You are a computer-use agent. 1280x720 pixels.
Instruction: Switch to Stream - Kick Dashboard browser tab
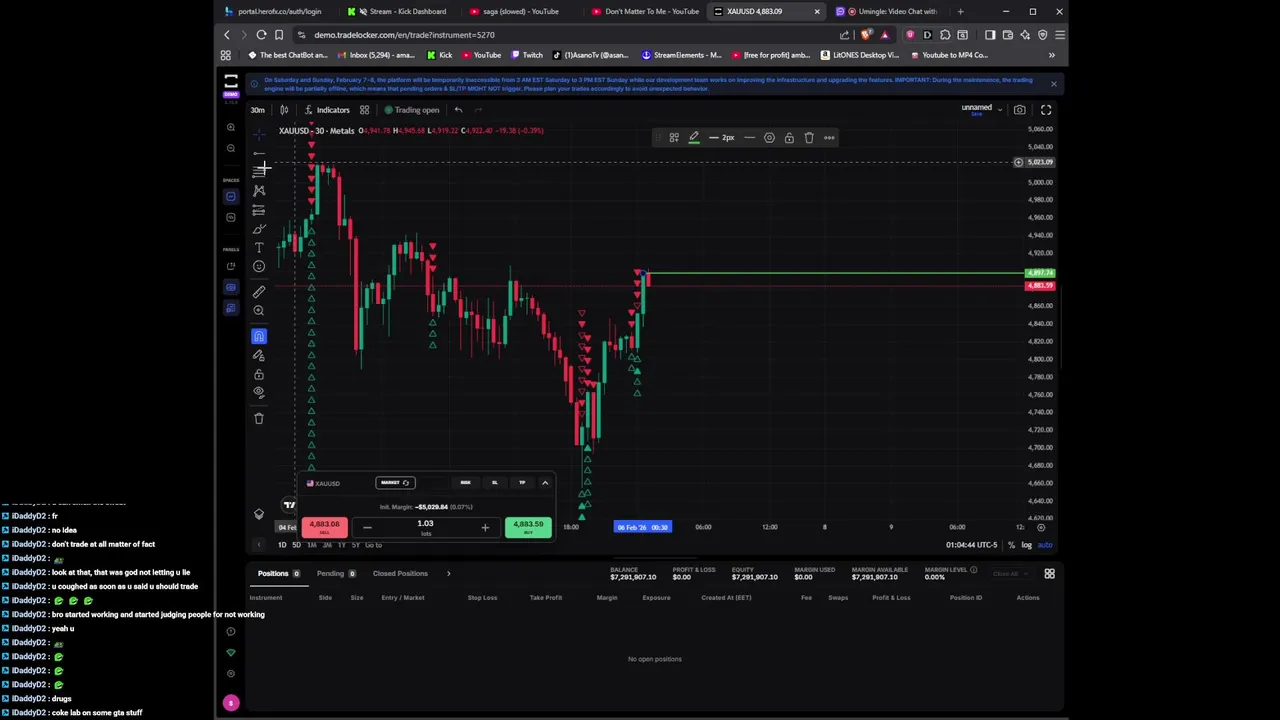pos(400,12)
